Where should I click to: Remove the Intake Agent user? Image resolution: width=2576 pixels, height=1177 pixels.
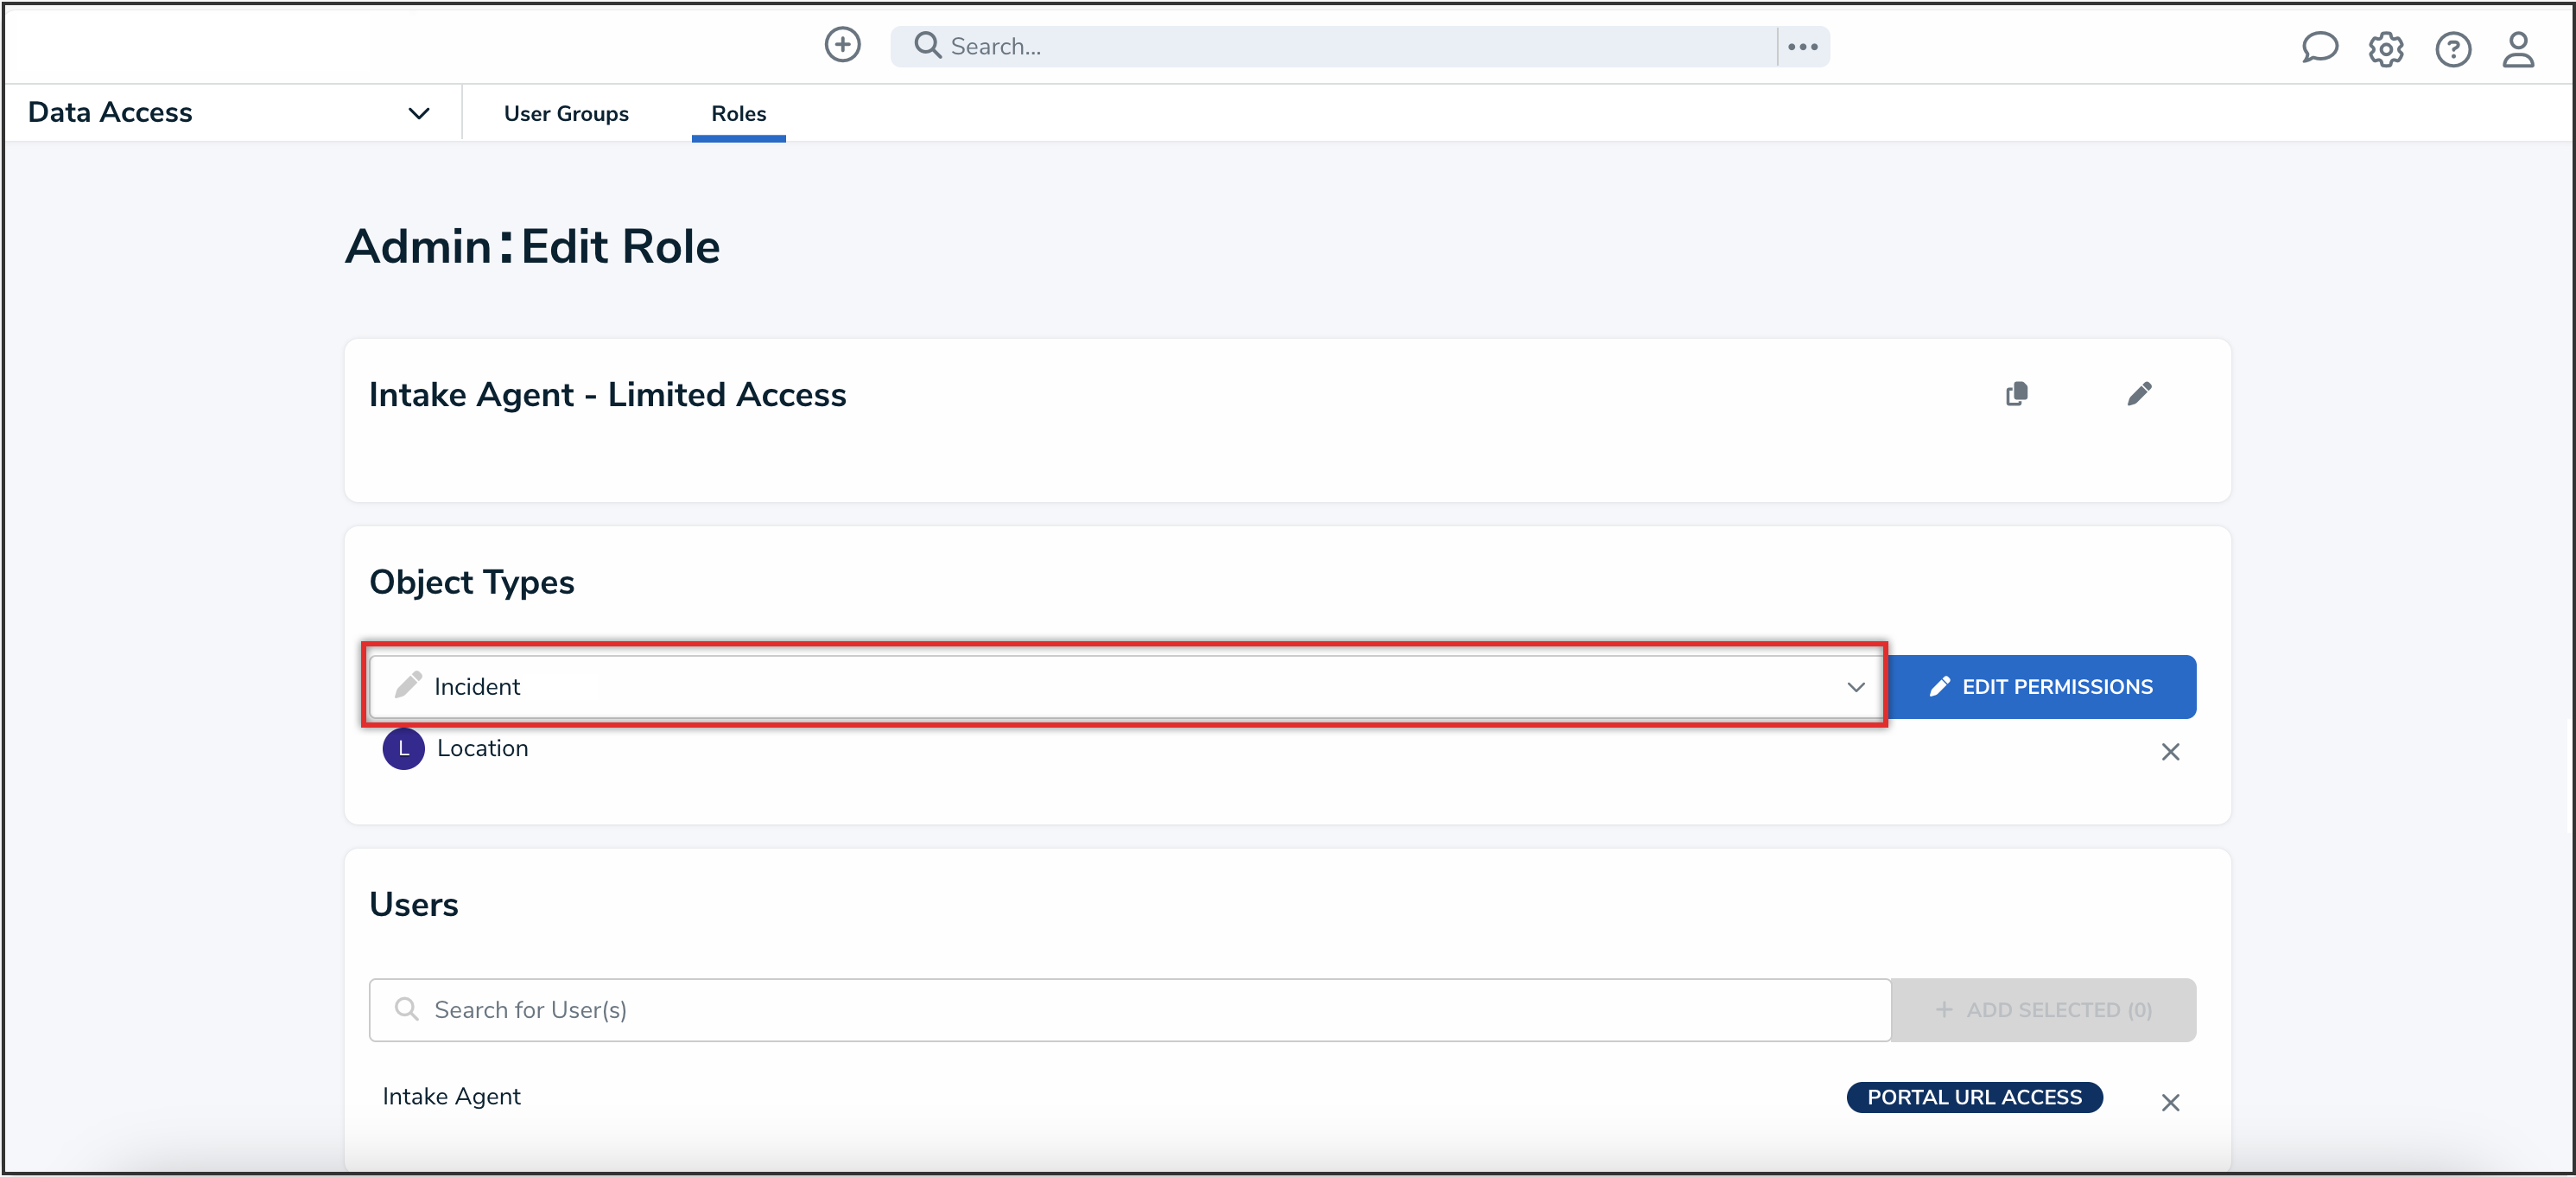click(x=2169, y=1102)
